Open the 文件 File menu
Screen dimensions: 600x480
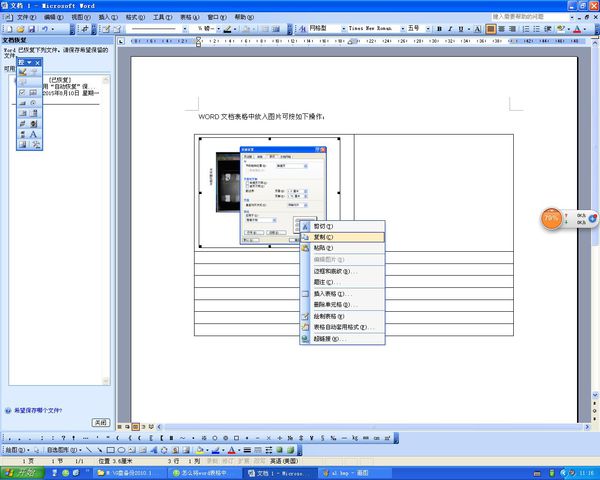(26, 17)
